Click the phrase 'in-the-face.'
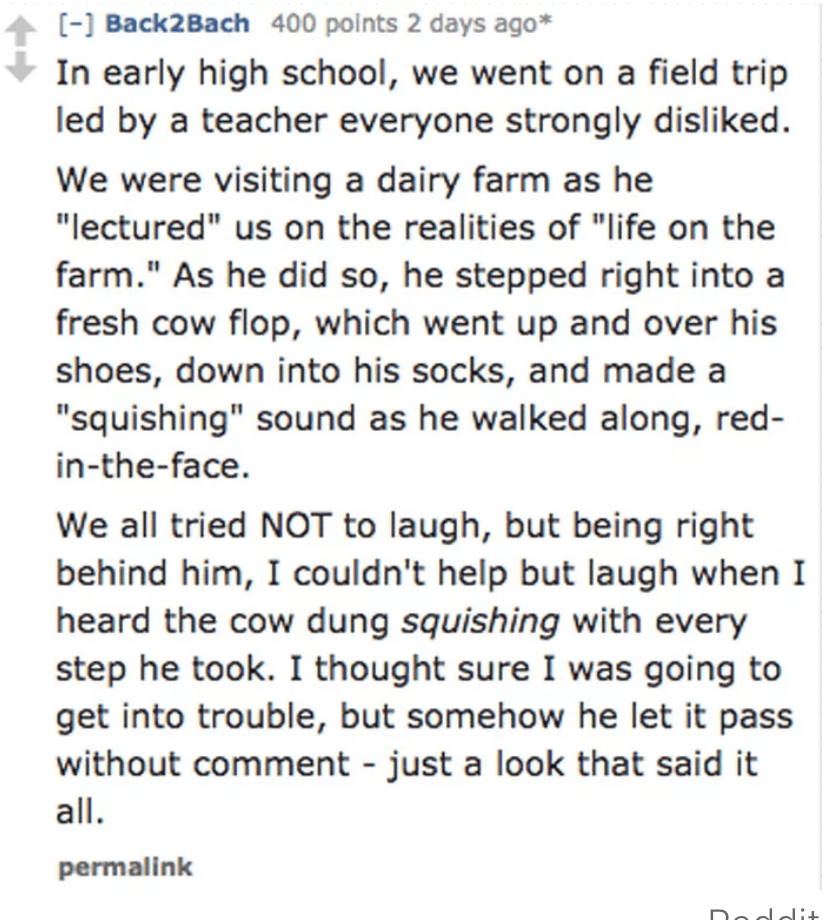Image resolution: width=826 pixels, height=920 pixels. point(153,466)
